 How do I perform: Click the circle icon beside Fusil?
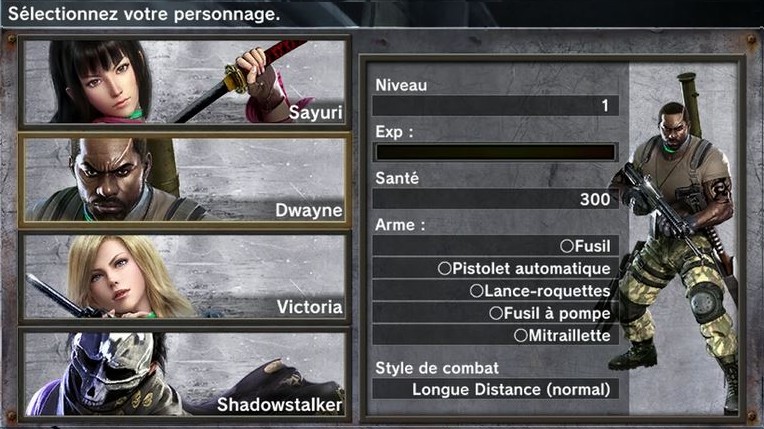coord(567,246)
